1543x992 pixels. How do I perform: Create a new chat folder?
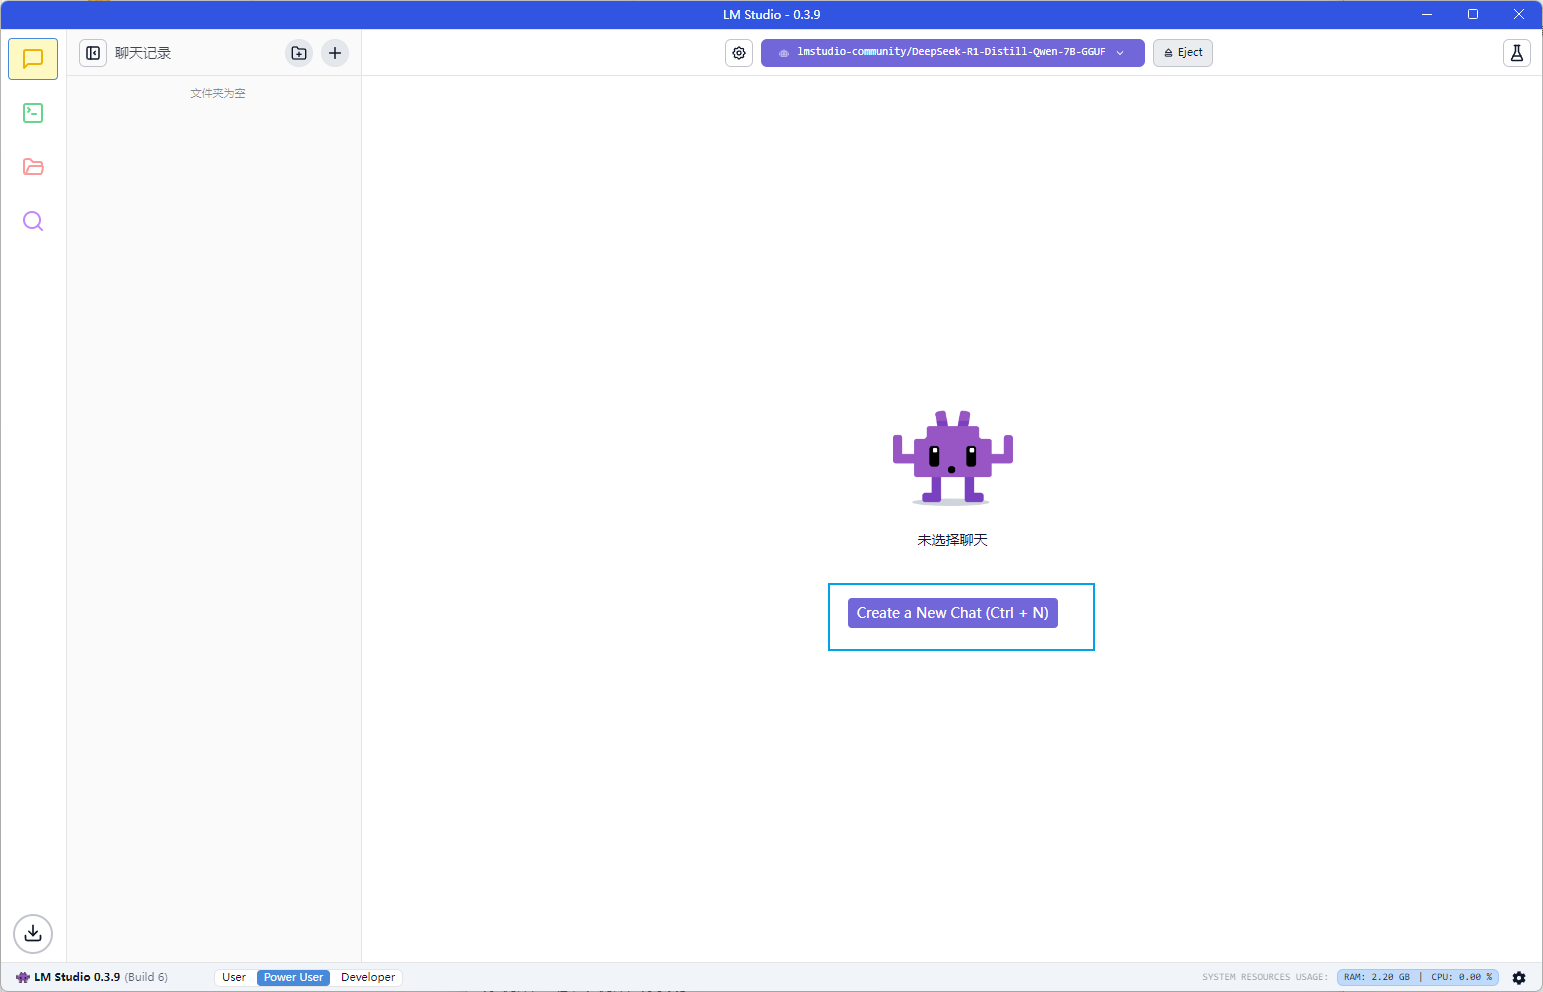click(299, 53)
